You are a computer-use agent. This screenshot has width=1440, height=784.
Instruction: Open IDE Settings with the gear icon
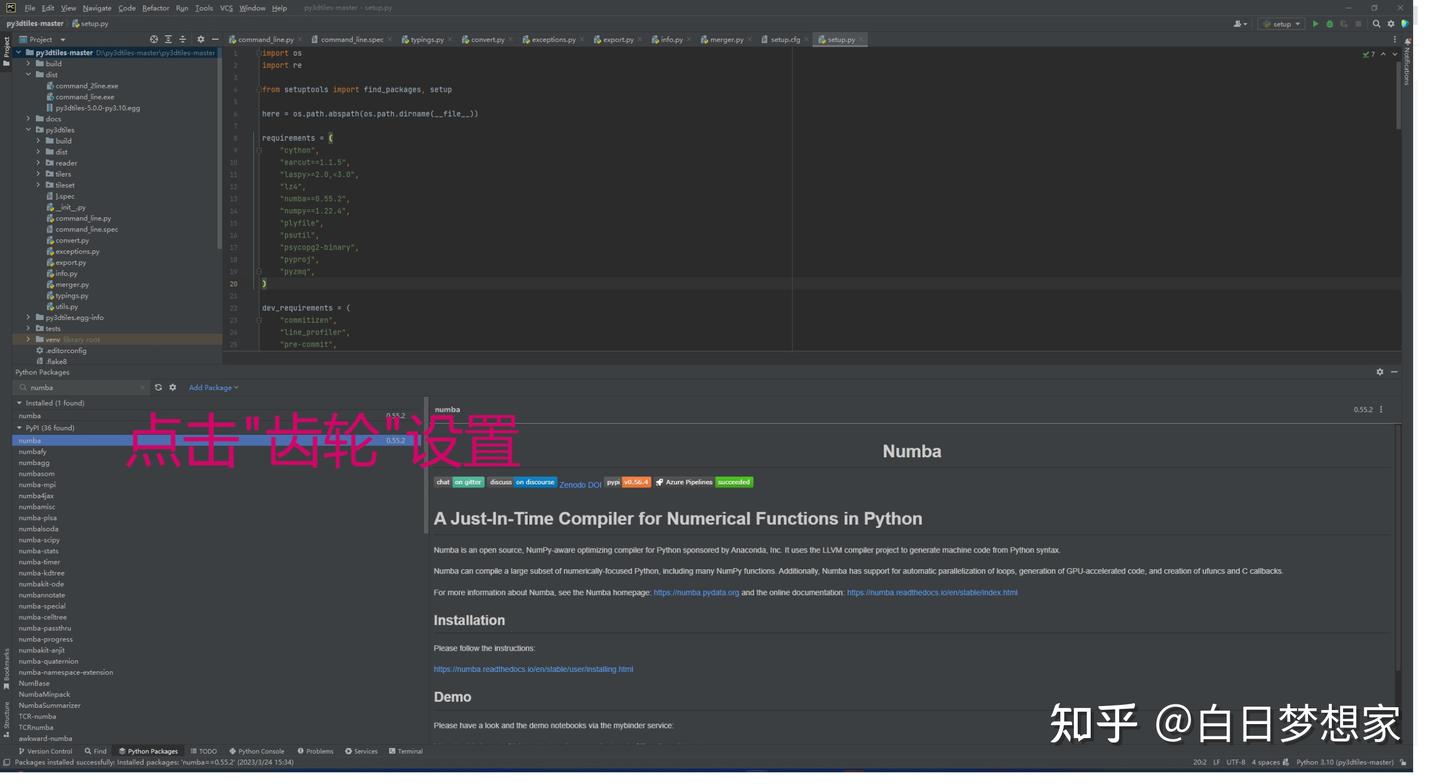pyautogui.click(x=1391, y=23)
